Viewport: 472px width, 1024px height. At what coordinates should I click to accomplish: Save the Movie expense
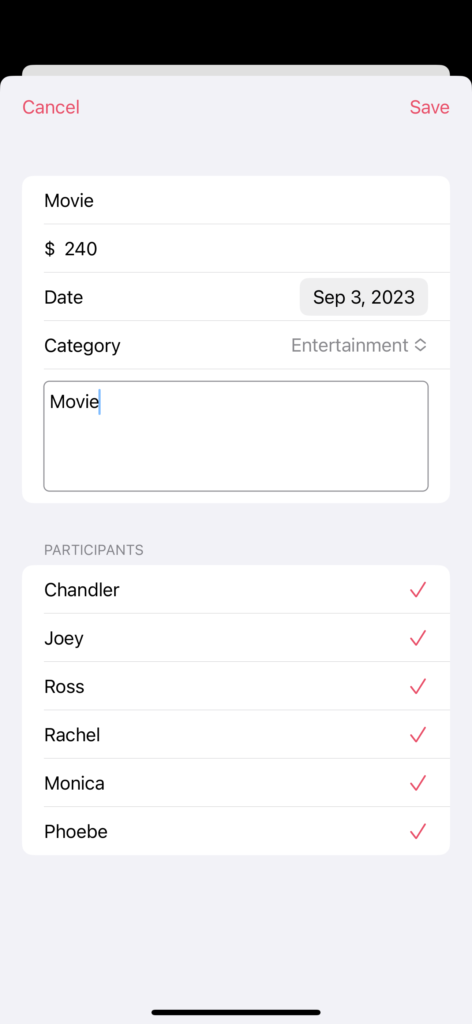[430, 107]
